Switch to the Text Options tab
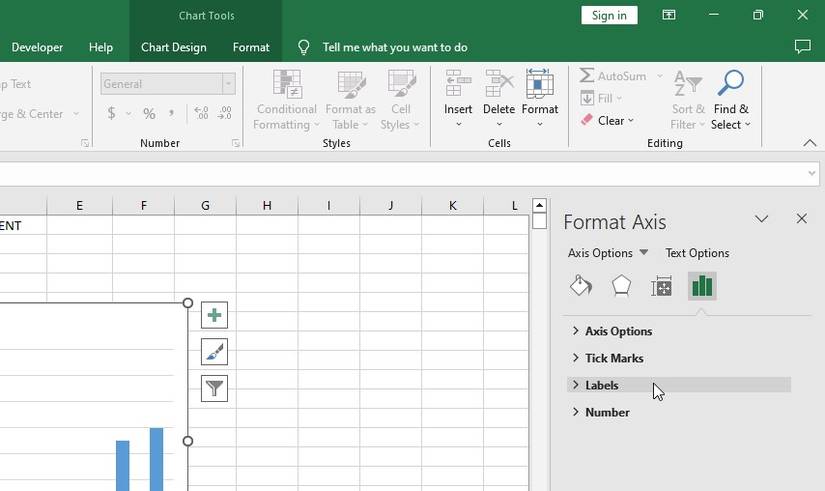 [697, 253]
